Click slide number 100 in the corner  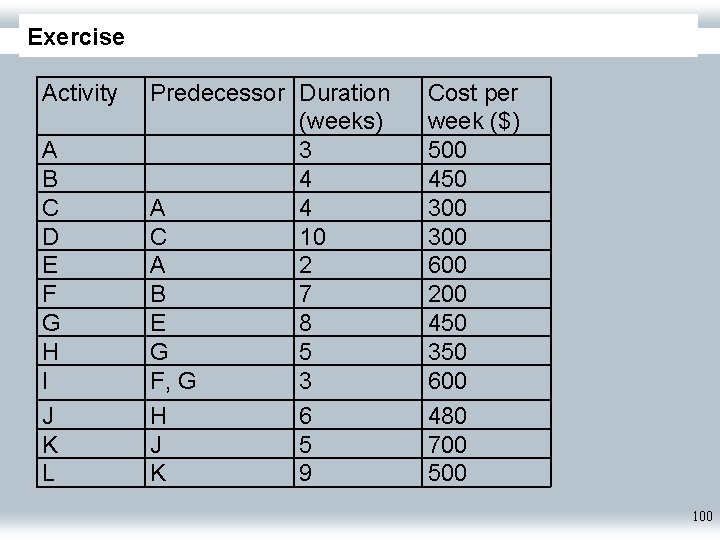pos(701,516)
